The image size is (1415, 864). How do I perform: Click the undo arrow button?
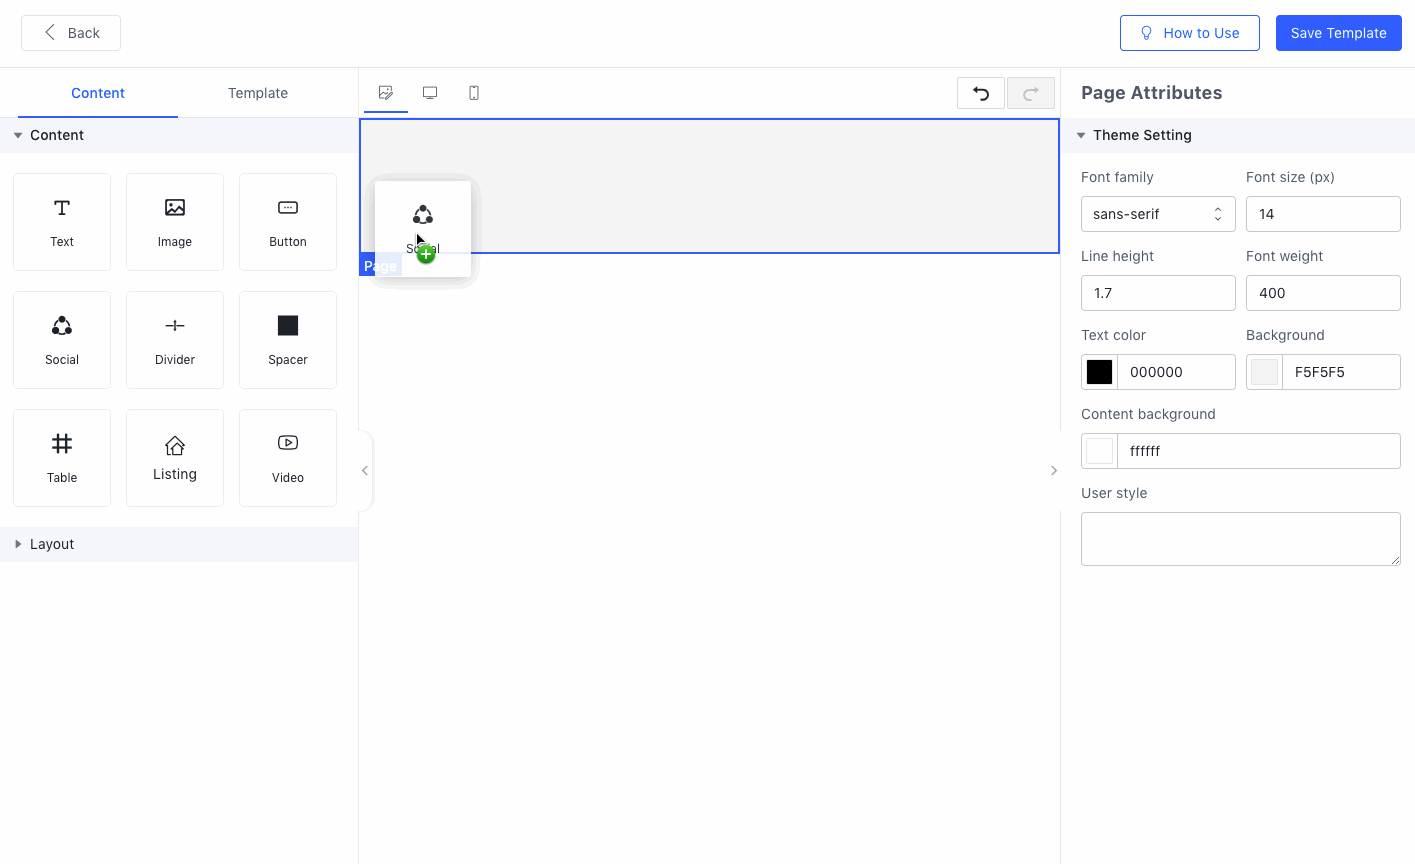coord(981,93)
